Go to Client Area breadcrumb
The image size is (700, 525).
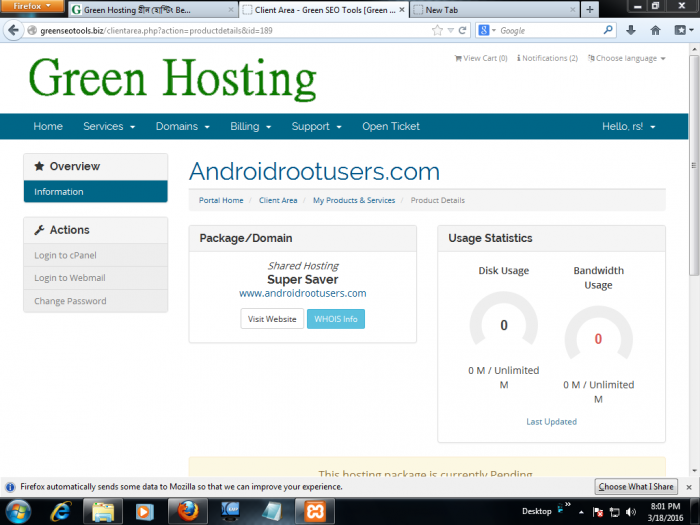[x=278, y=200]
